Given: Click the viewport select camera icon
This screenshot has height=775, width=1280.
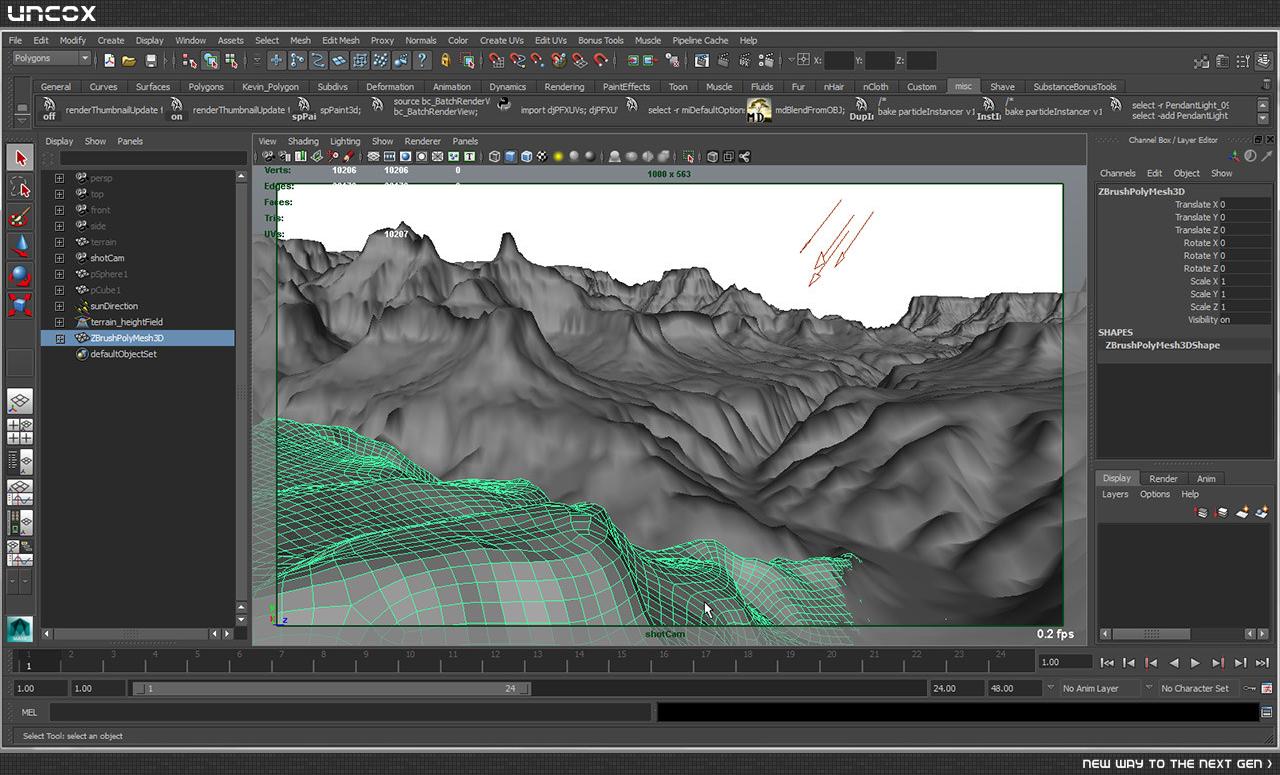Looking at the screenshot, I should click(268, 157).
